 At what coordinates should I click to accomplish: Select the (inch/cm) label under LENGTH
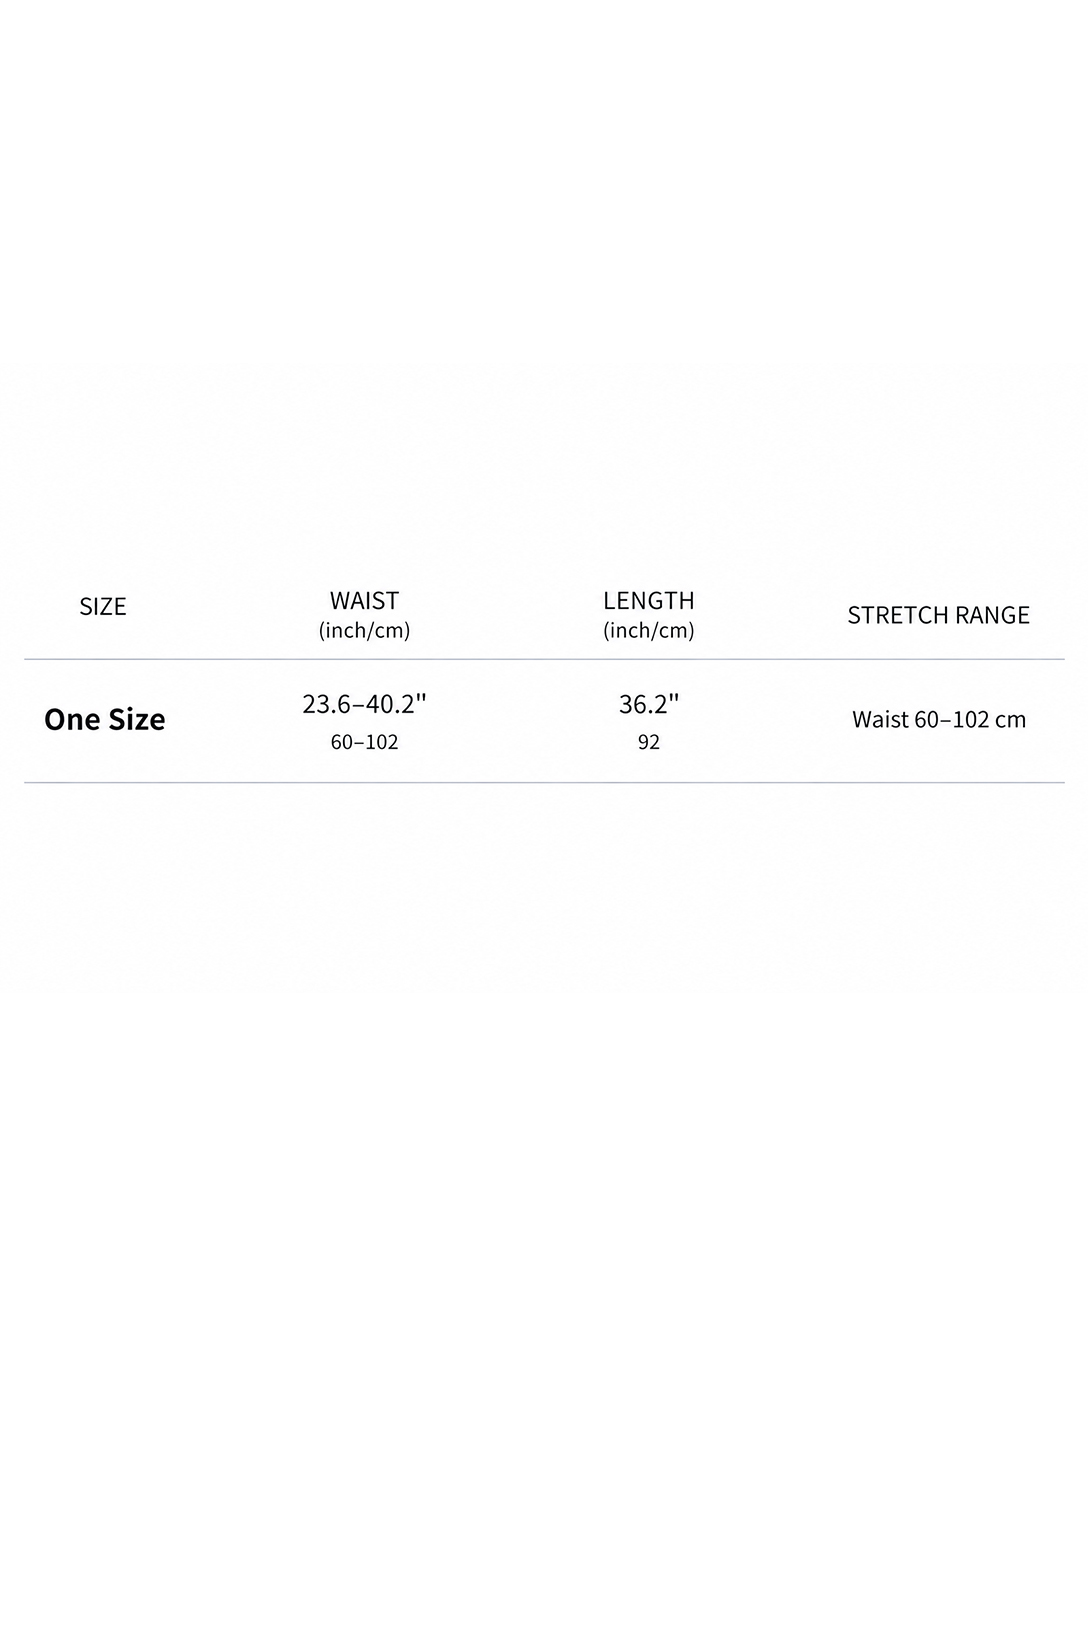click(648, 630)
